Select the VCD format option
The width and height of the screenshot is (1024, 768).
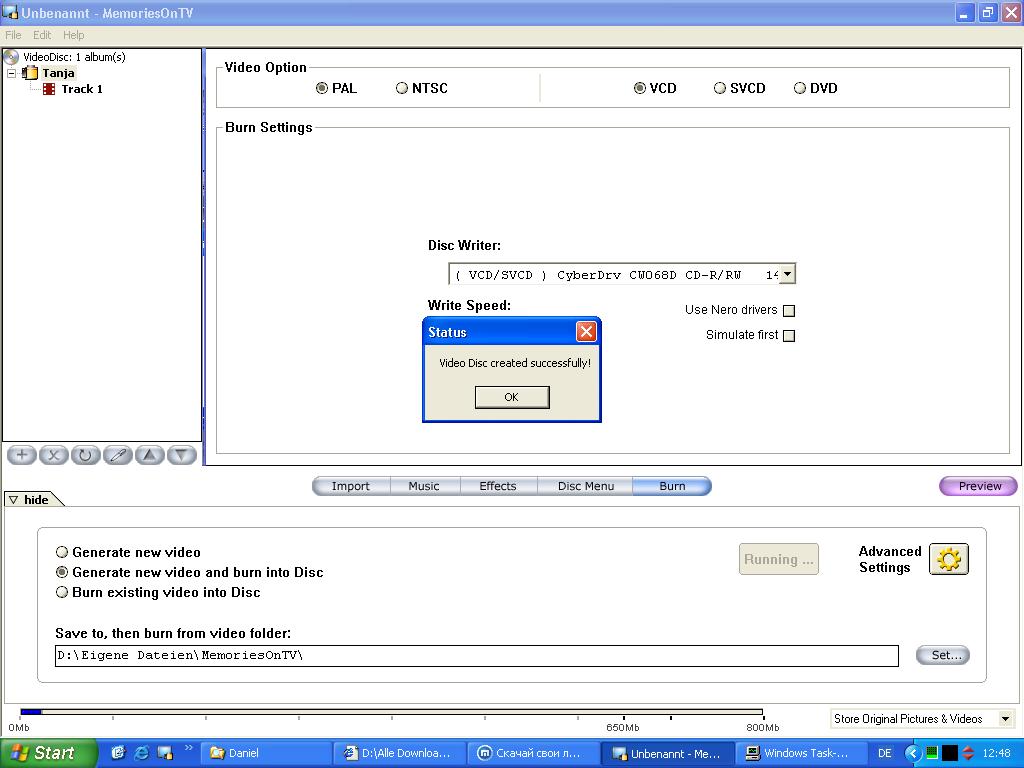tap(640, 88)
